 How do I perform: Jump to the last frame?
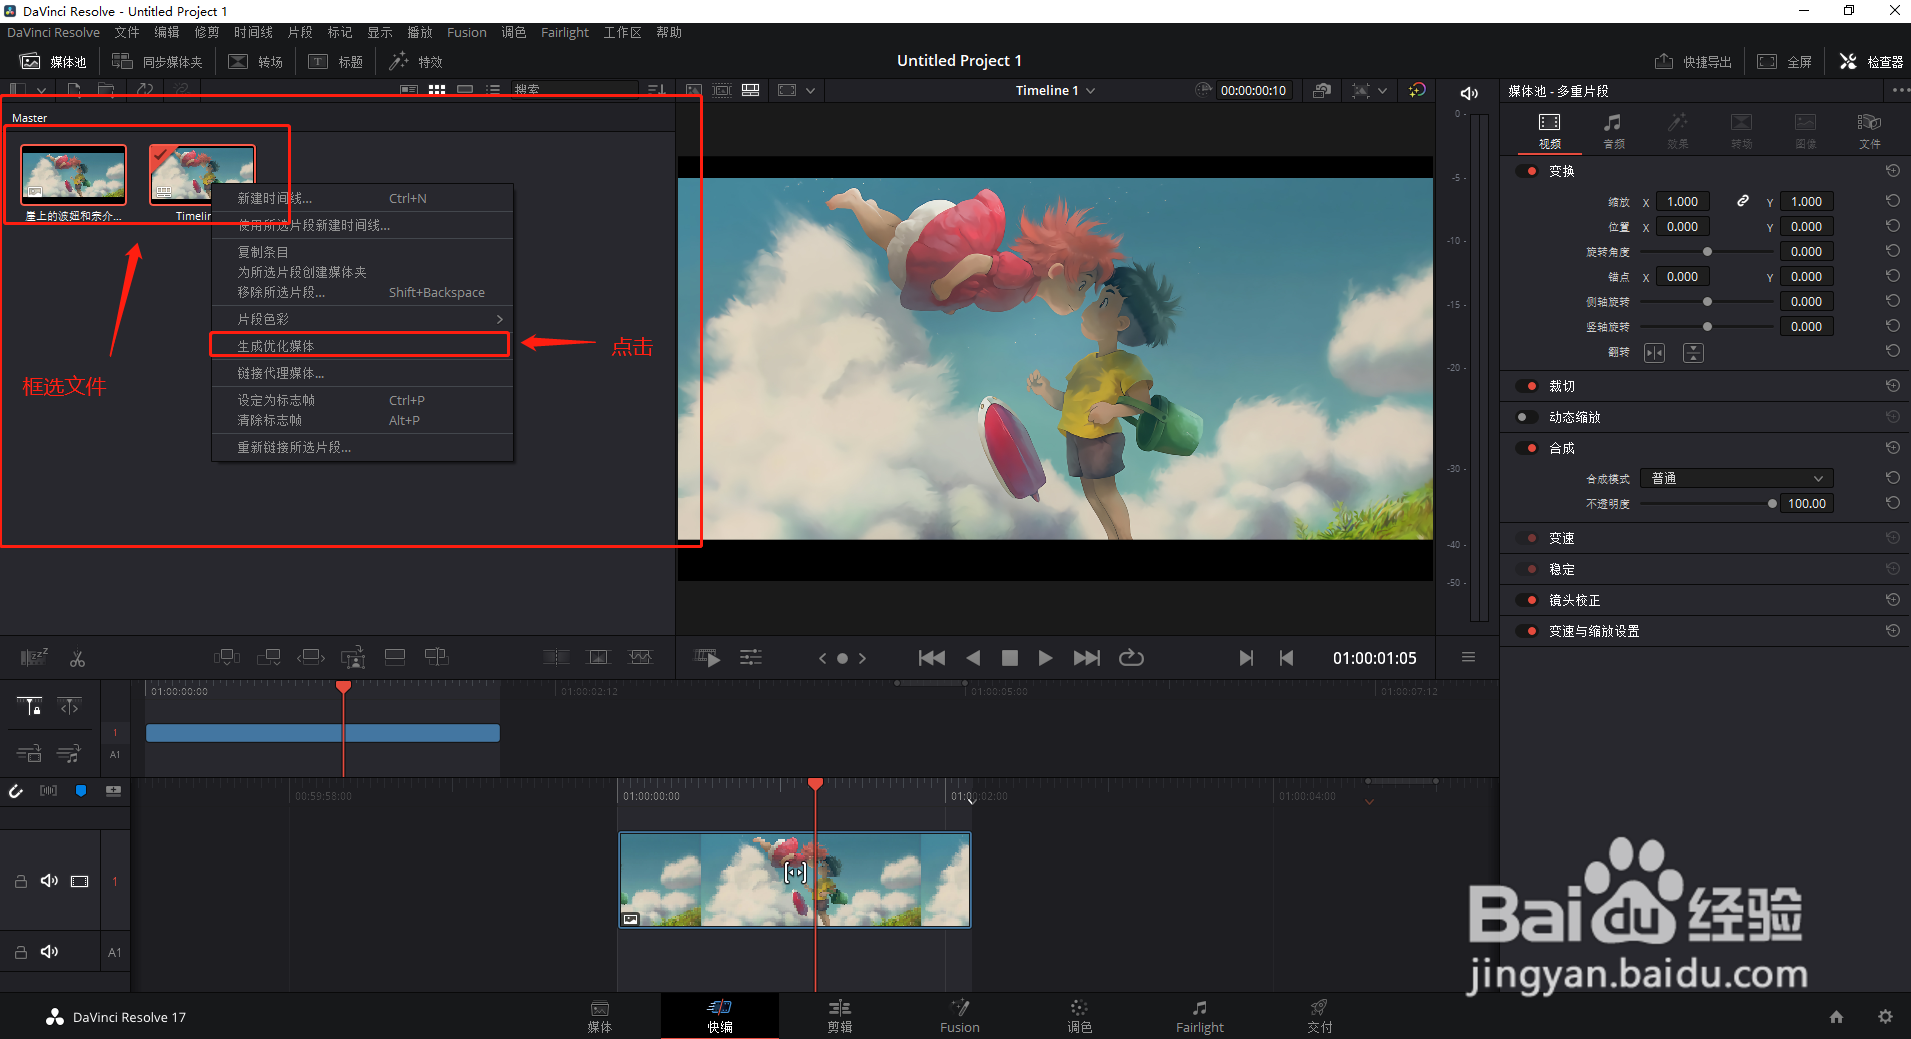click(1086, 658)
